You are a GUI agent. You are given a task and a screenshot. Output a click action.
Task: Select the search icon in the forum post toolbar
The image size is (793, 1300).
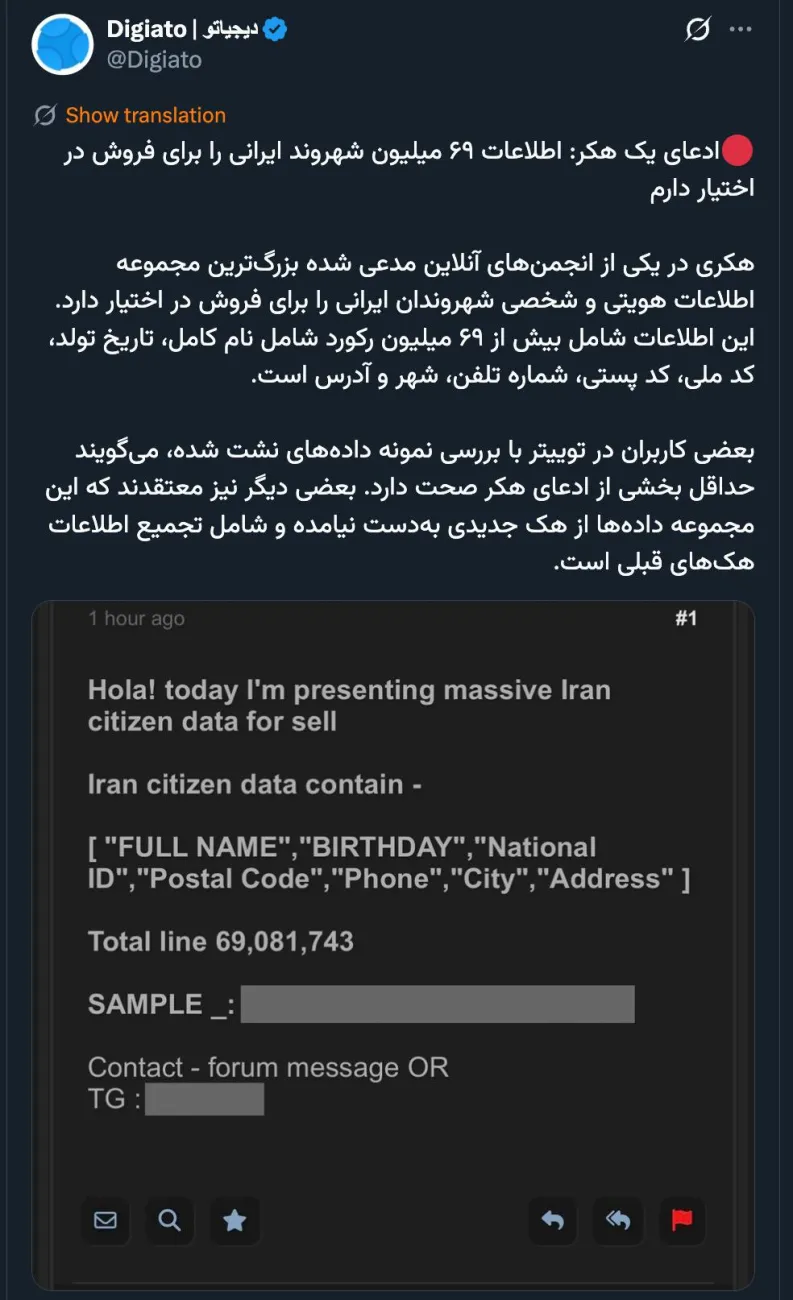(169, 1221)
